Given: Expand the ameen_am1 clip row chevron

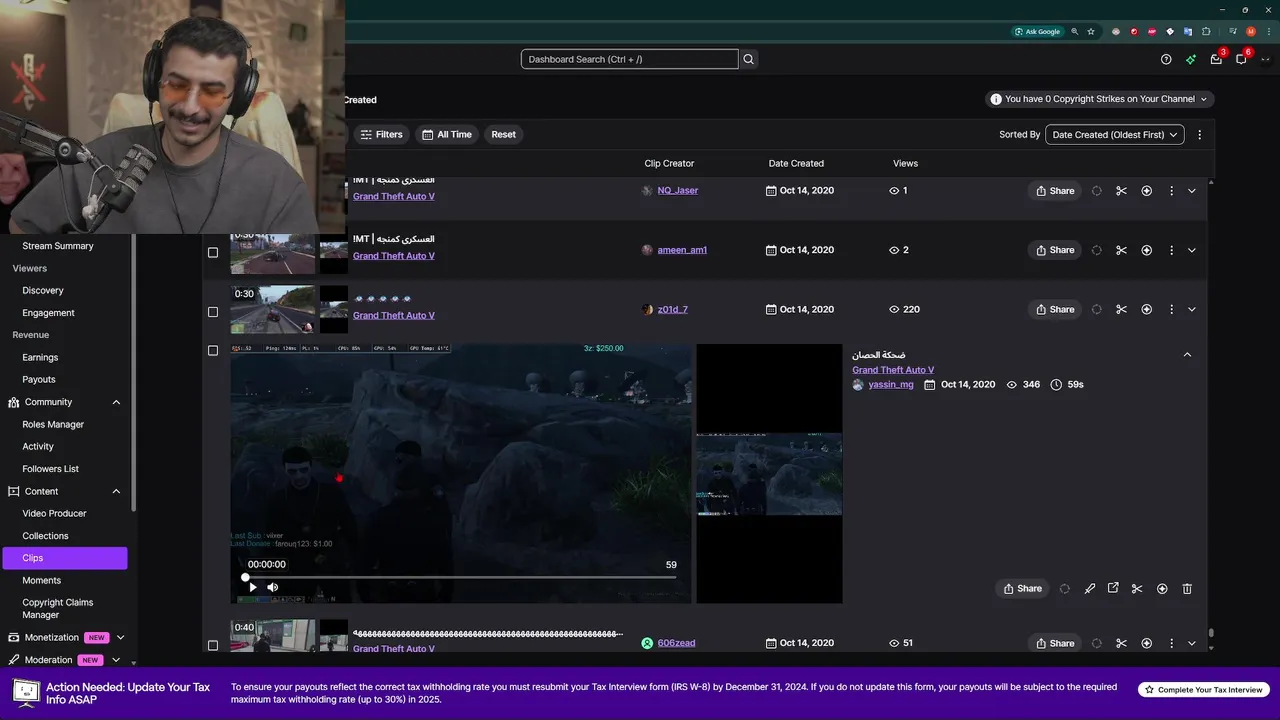Looking at the screenshot, I should pyautogui.click(x=1191, y=250).
